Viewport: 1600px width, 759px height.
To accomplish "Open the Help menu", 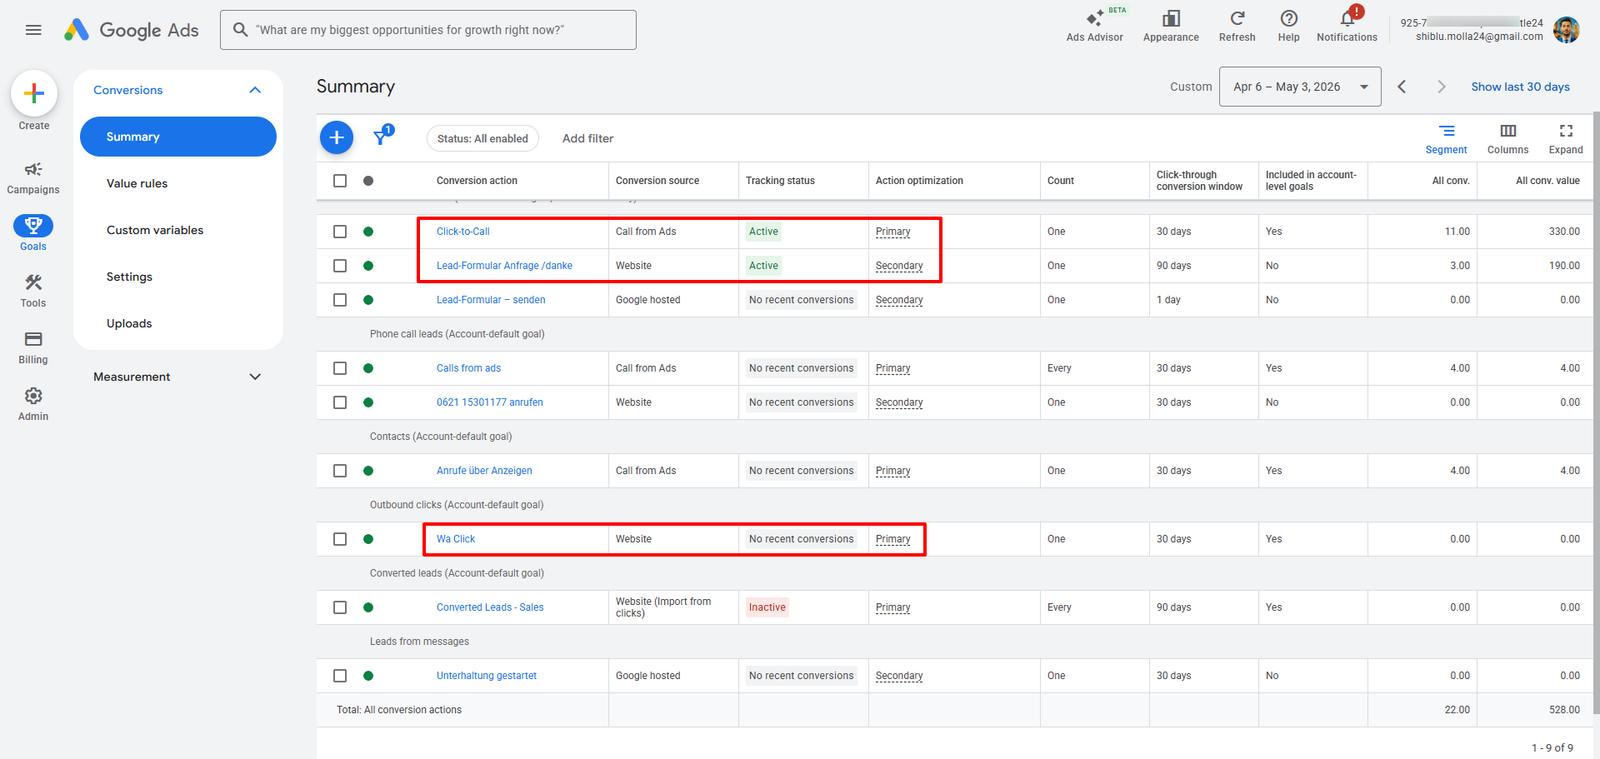I will pyautogui.click(x=1289, y=27).
